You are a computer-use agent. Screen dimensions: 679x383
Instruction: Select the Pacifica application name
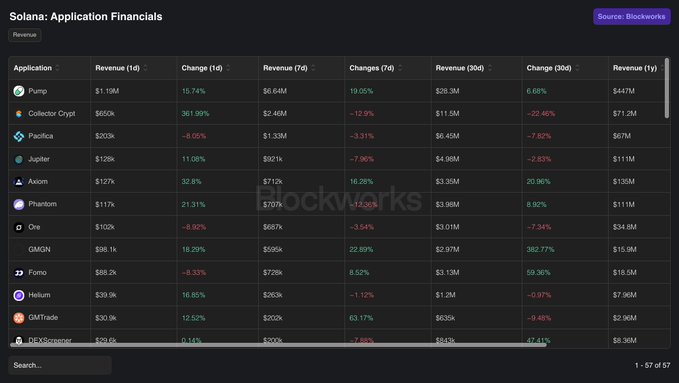pyautogui.click(x=41, y=136)
